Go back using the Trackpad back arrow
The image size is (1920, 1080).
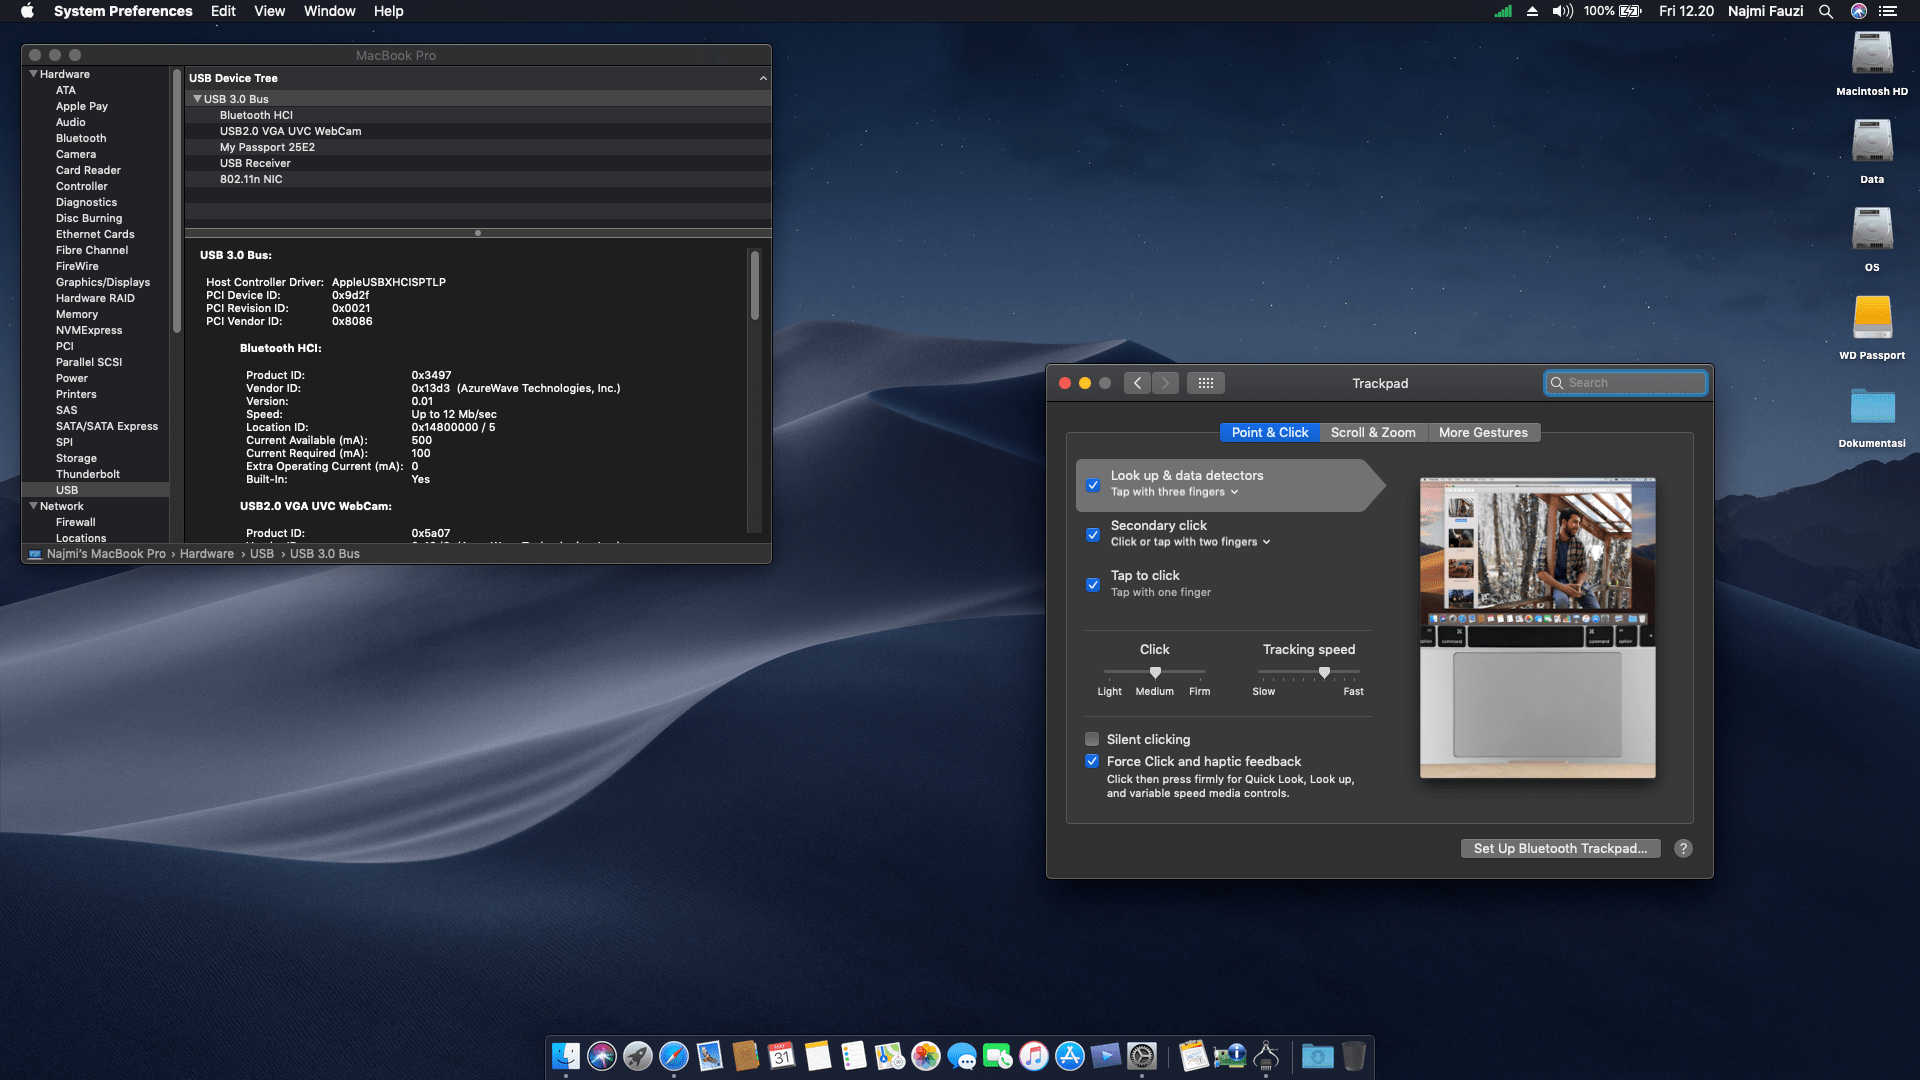tap(1137, 383)
